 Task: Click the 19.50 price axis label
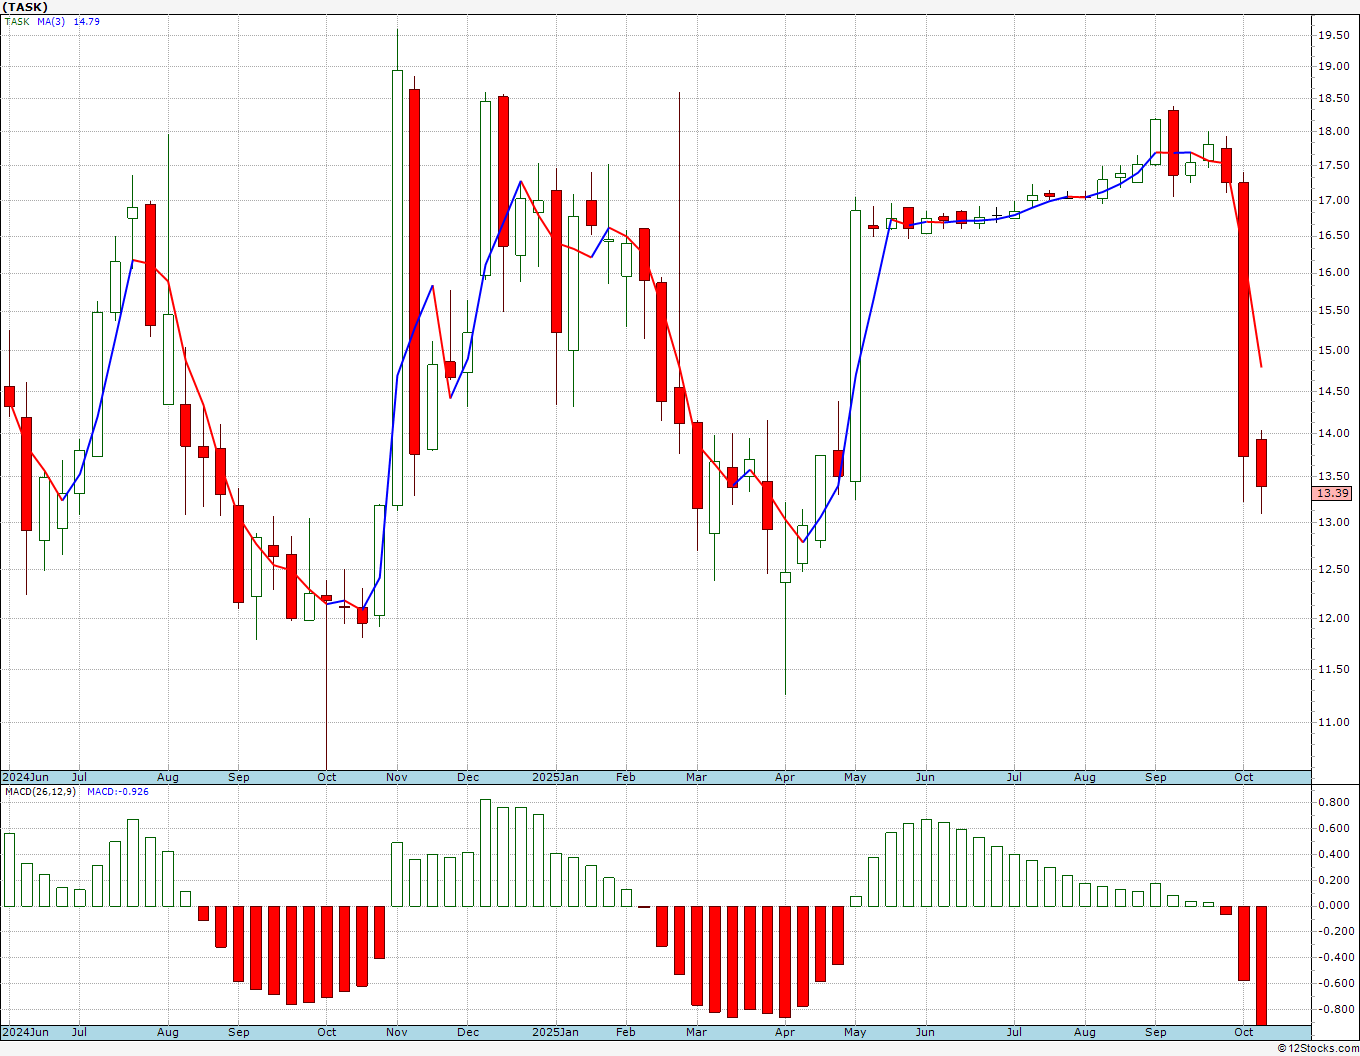1333,35
